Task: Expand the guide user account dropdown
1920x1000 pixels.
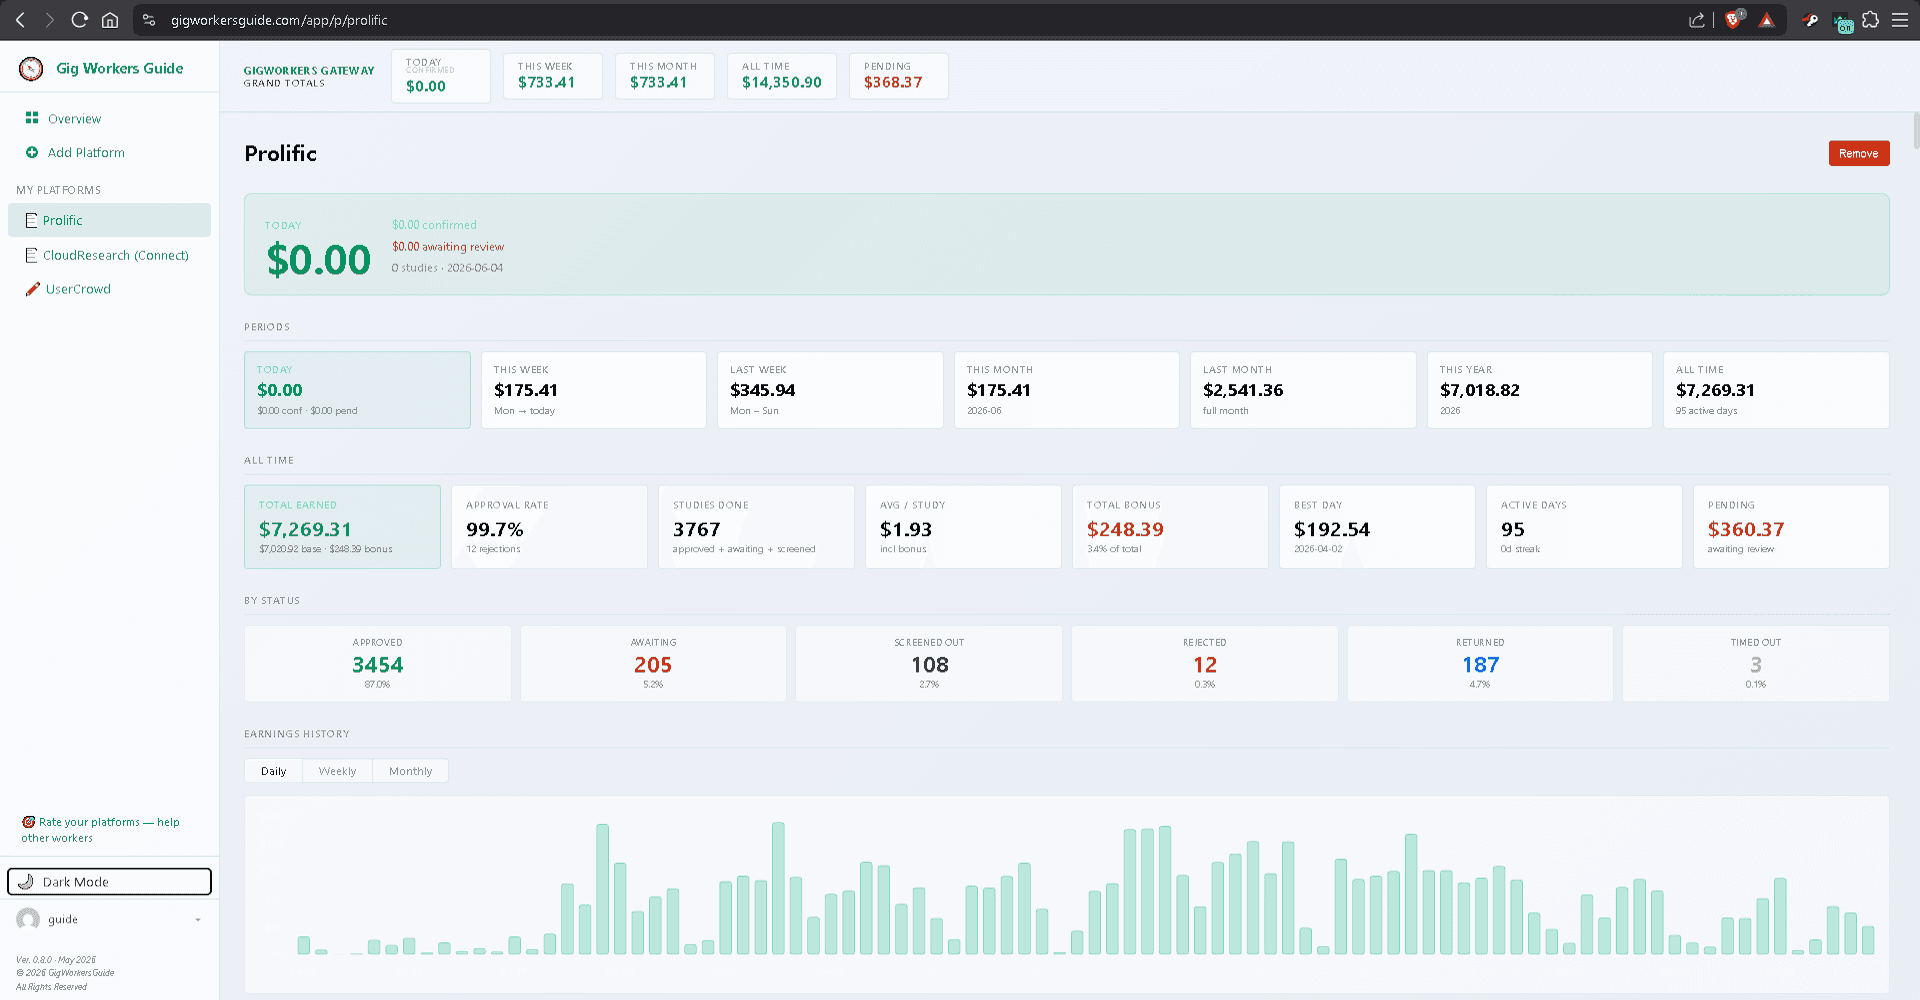Action: point(198,919)
